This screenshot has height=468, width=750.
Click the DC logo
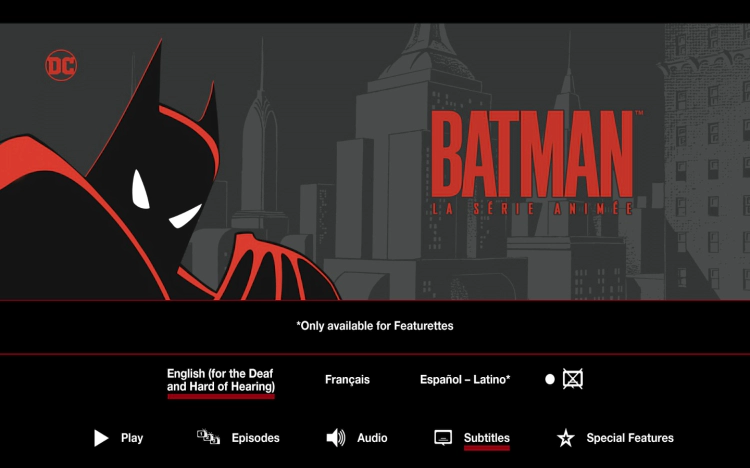coord(61,65)
